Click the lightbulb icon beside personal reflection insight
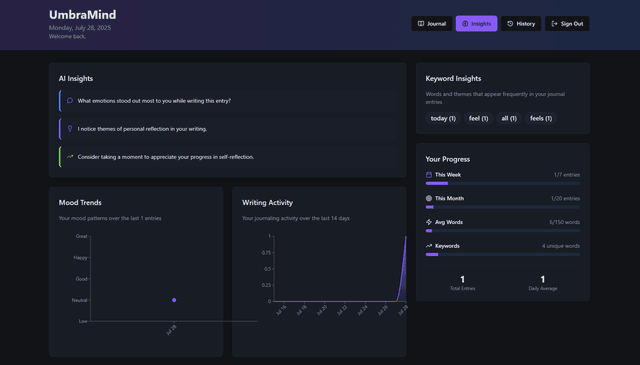 (x=70, y=129)
